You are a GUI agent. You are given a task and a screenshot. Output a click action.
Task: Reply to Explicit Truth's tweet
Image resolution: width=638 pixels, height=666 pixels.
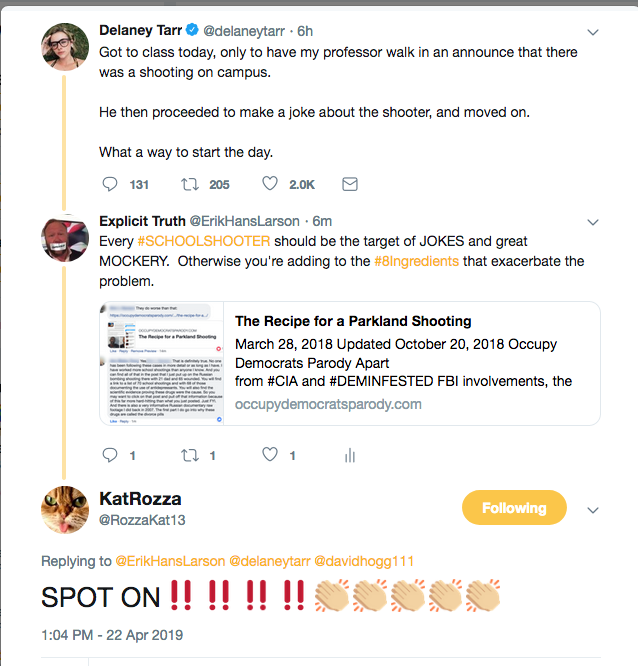(x=111, y=455)
